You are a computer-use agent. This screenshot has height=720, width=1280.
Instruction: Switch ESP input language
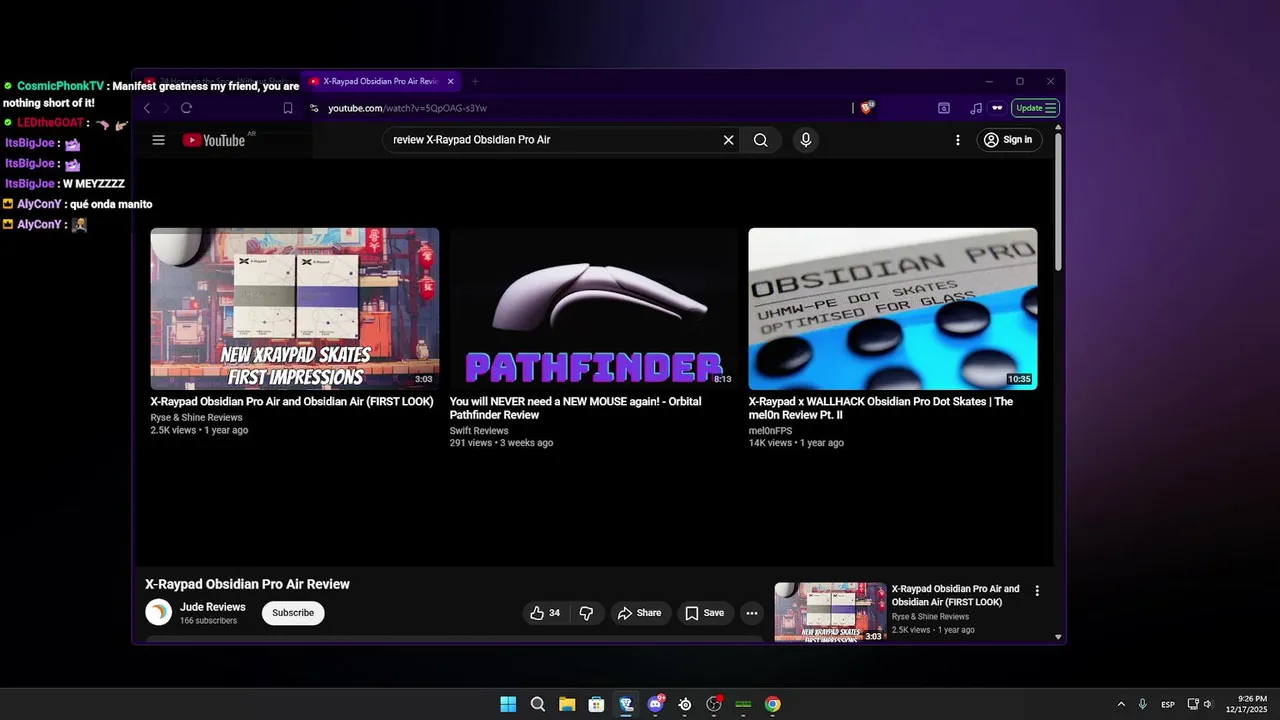1168,704
